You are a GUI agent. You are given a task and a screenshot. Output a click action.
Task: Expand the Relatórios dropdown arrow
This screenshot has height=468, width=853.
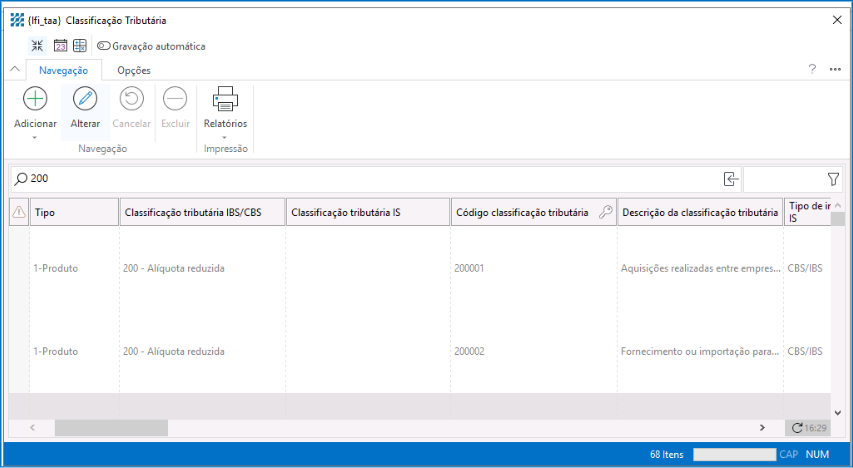[225, 137]
